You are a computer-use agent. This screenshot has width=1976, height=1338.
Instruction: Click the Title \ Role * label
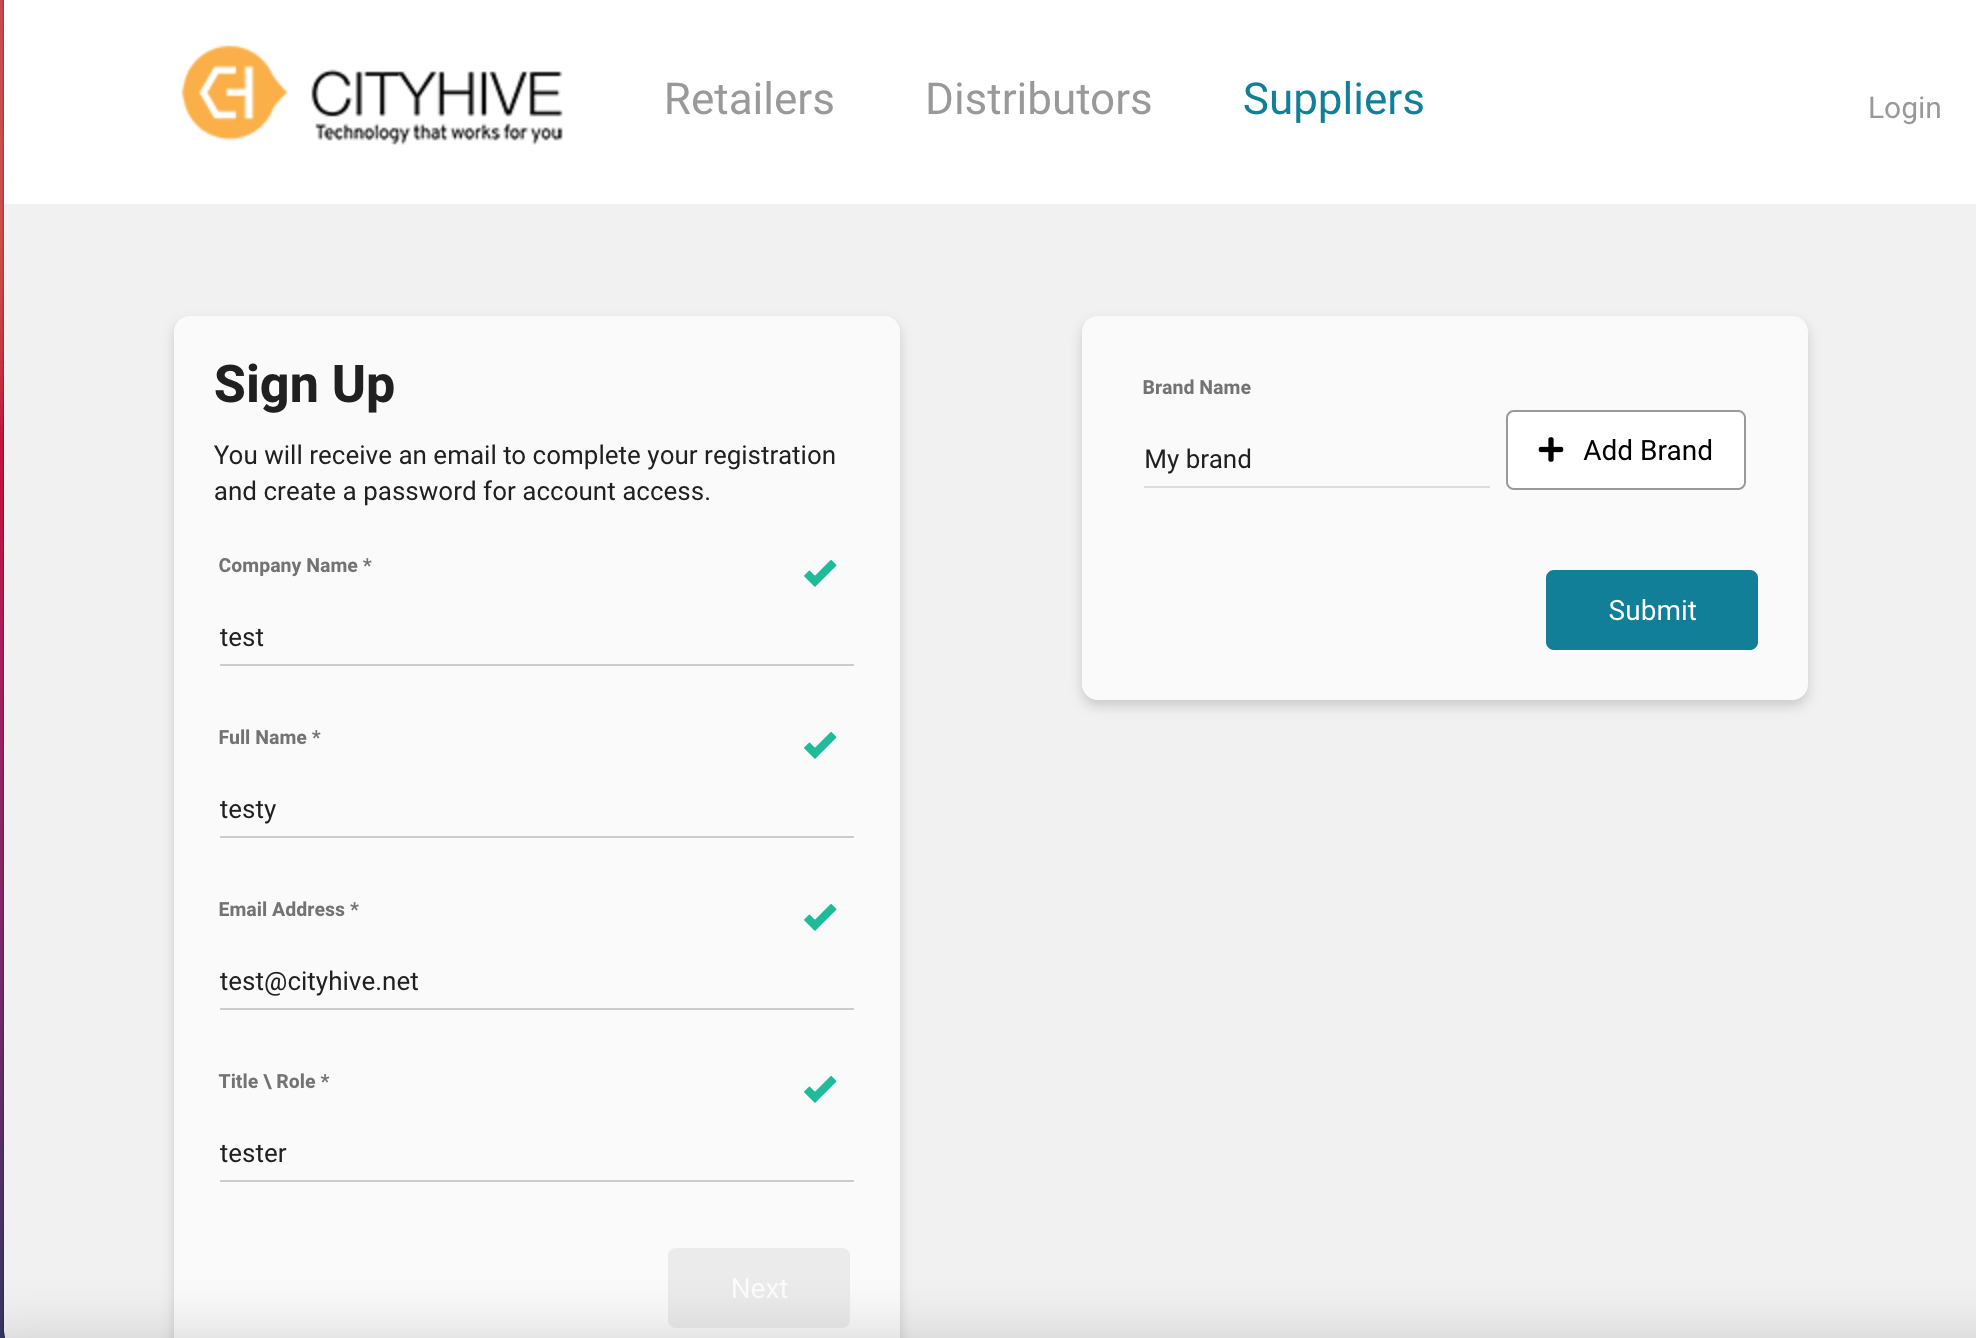point(274,1081)
